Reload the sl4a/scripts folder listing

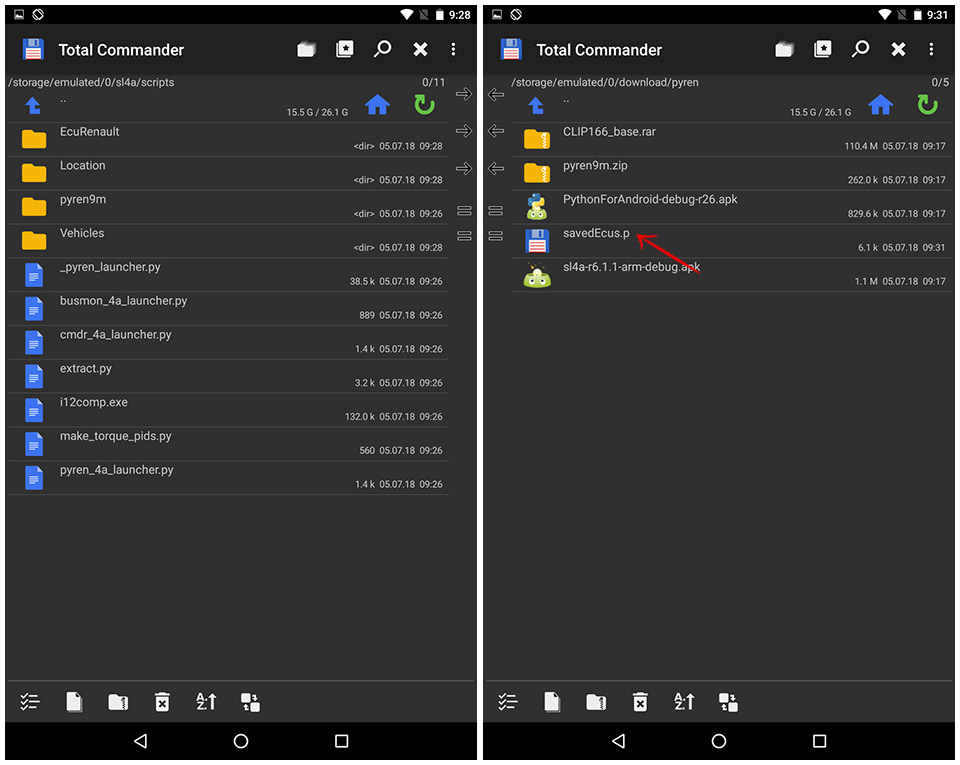pos(424,105)
